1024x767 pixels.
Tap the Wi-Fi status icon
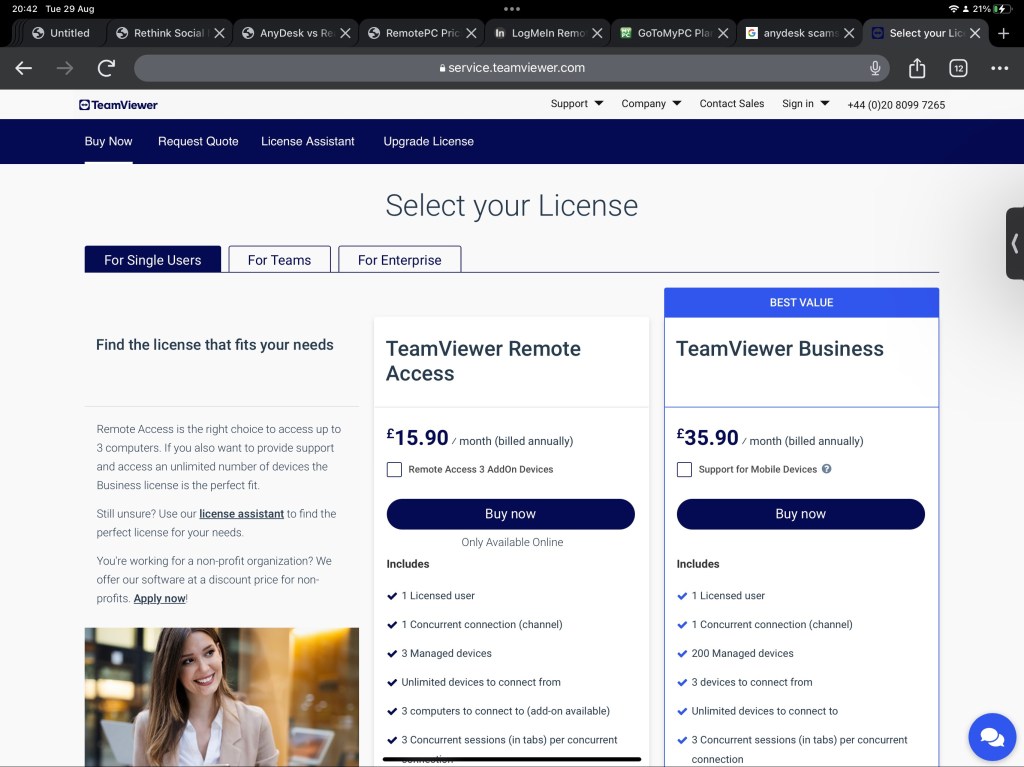953,9
